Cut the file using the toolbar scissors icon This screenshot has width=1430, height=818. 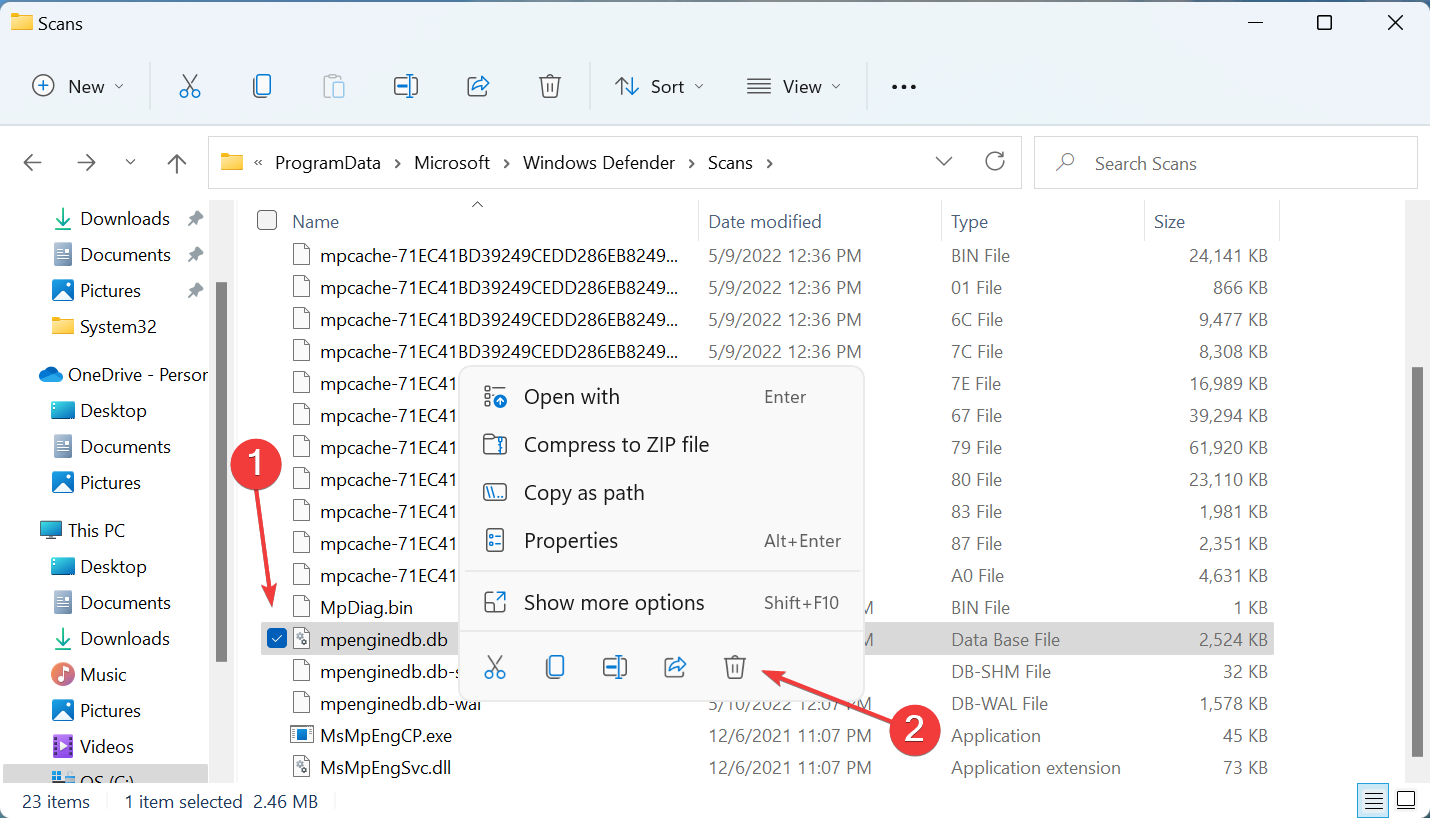pyautogui.click(x=190, y=86)
